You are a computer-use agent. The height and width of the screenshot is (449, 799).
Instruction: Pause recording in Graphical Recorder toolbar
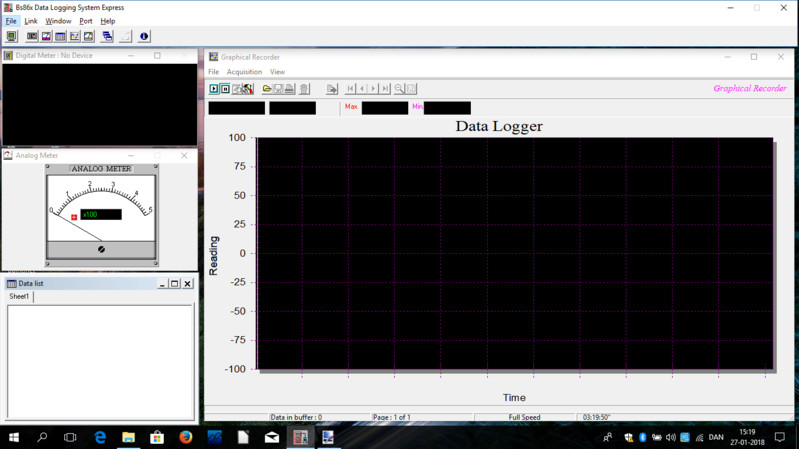(225, 89)
